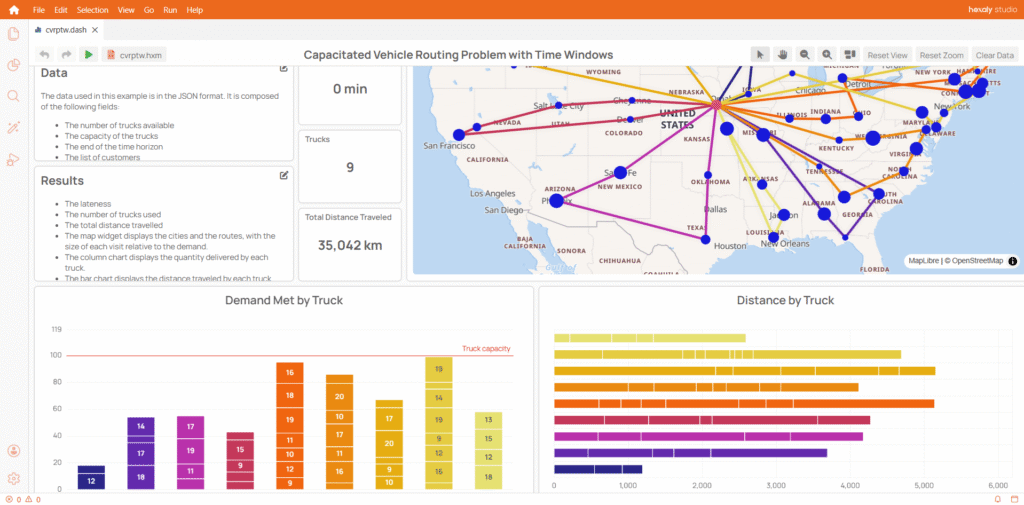Open the Selection menu
Image resolution: width=1024 pixels, height=505 pixels.
point(93,9)
